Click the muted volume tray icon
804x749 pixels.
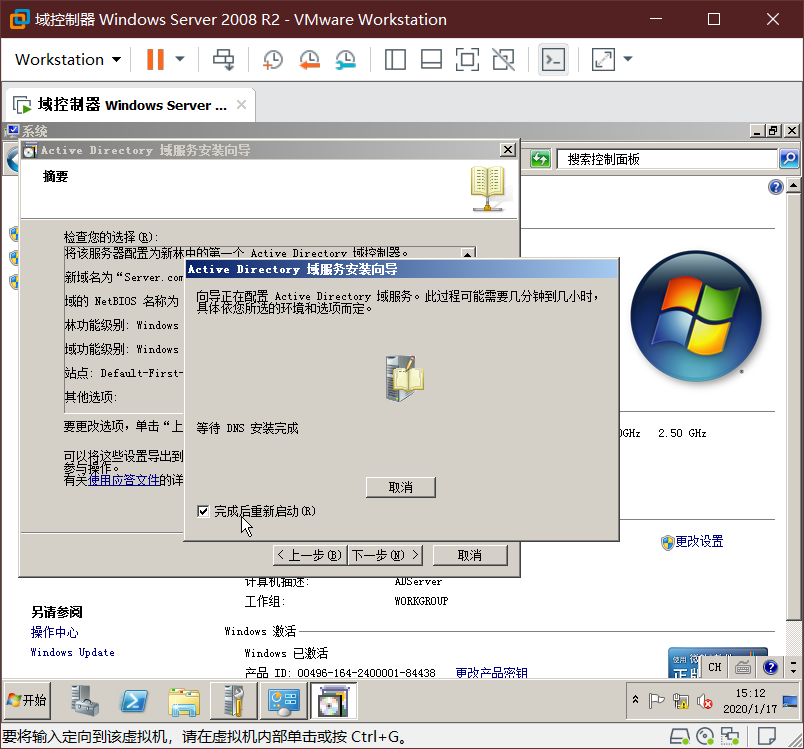[705, 701]
